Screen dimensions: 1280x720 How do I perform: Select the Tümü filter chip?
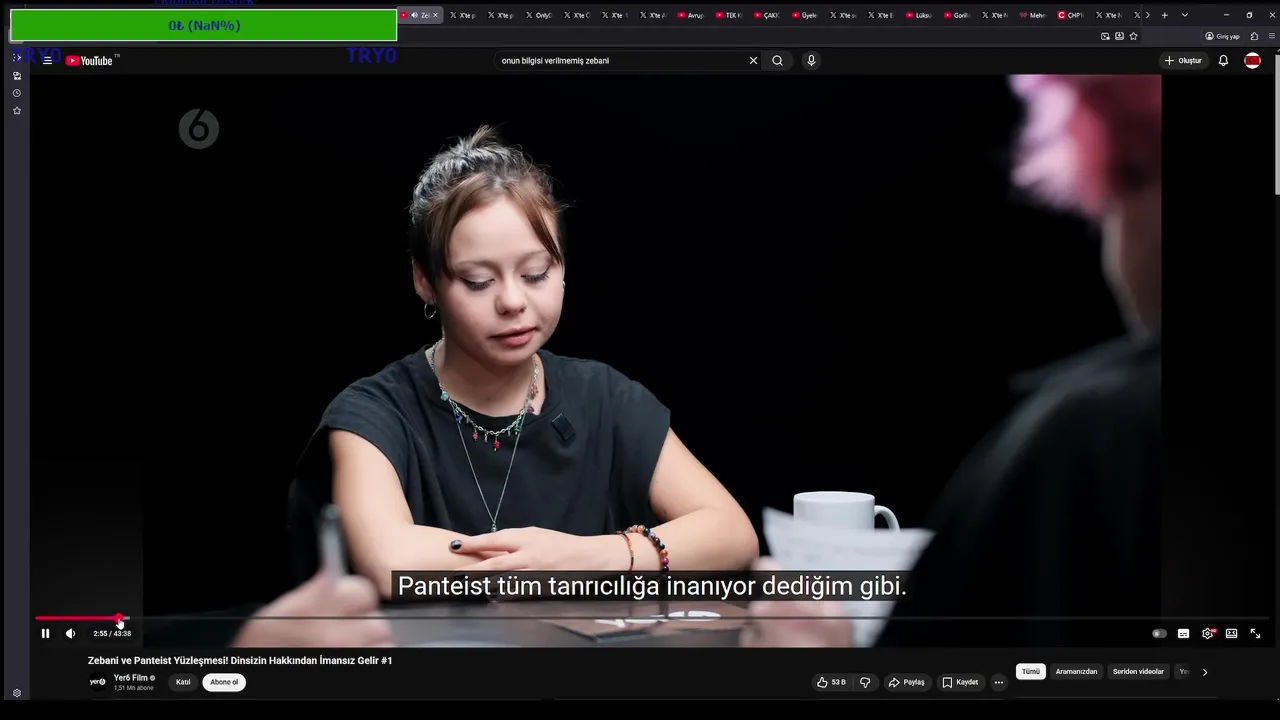pos(1031,672)
